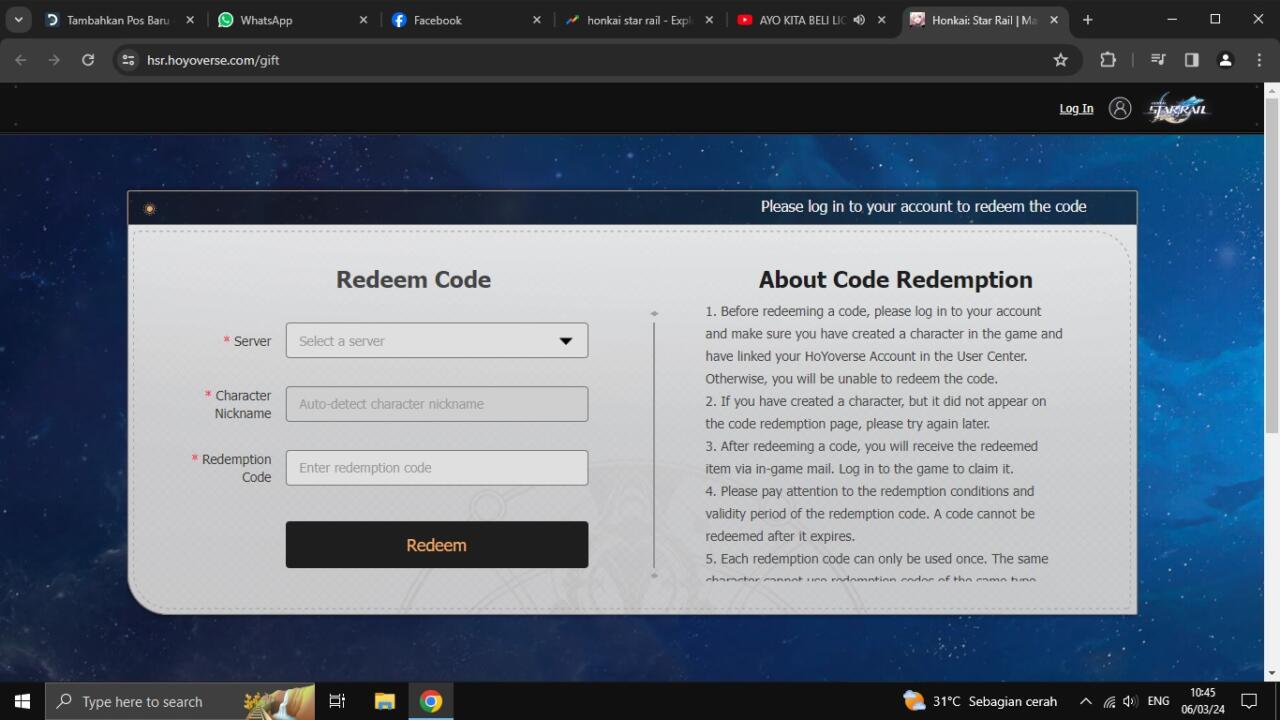Open the tab search dropdown

click(18, 20)
